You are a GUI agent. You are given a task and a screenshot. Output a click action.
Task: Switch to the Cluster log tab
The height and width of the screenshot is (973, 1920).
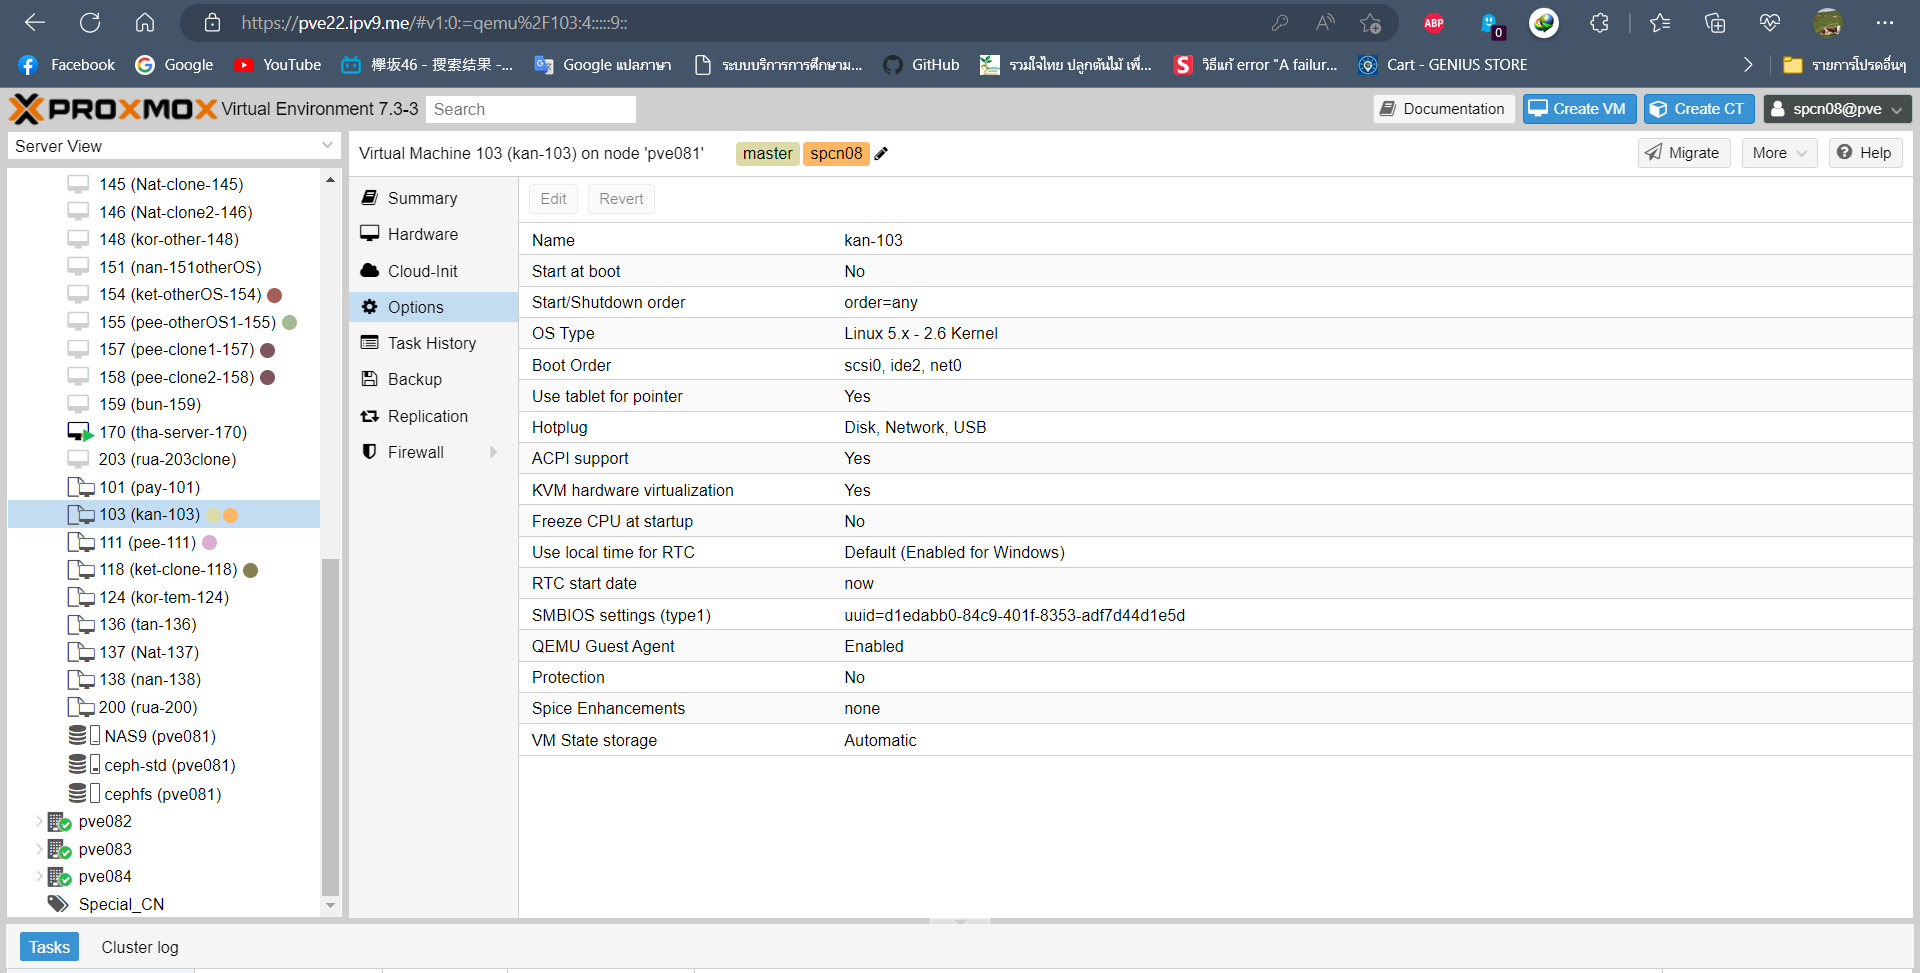click(x=140, y=947)
